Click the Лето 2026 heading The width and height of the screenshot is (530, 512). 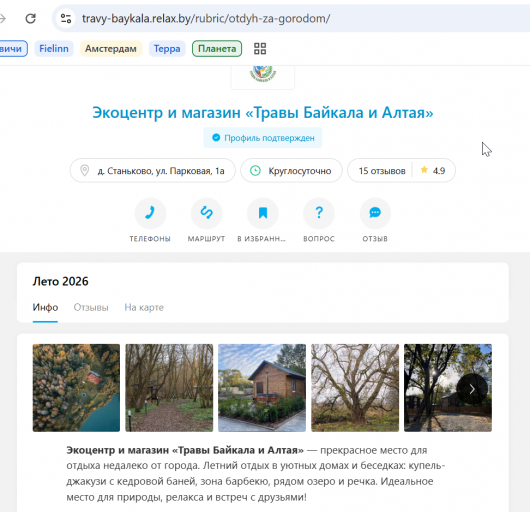coord(61,281)
